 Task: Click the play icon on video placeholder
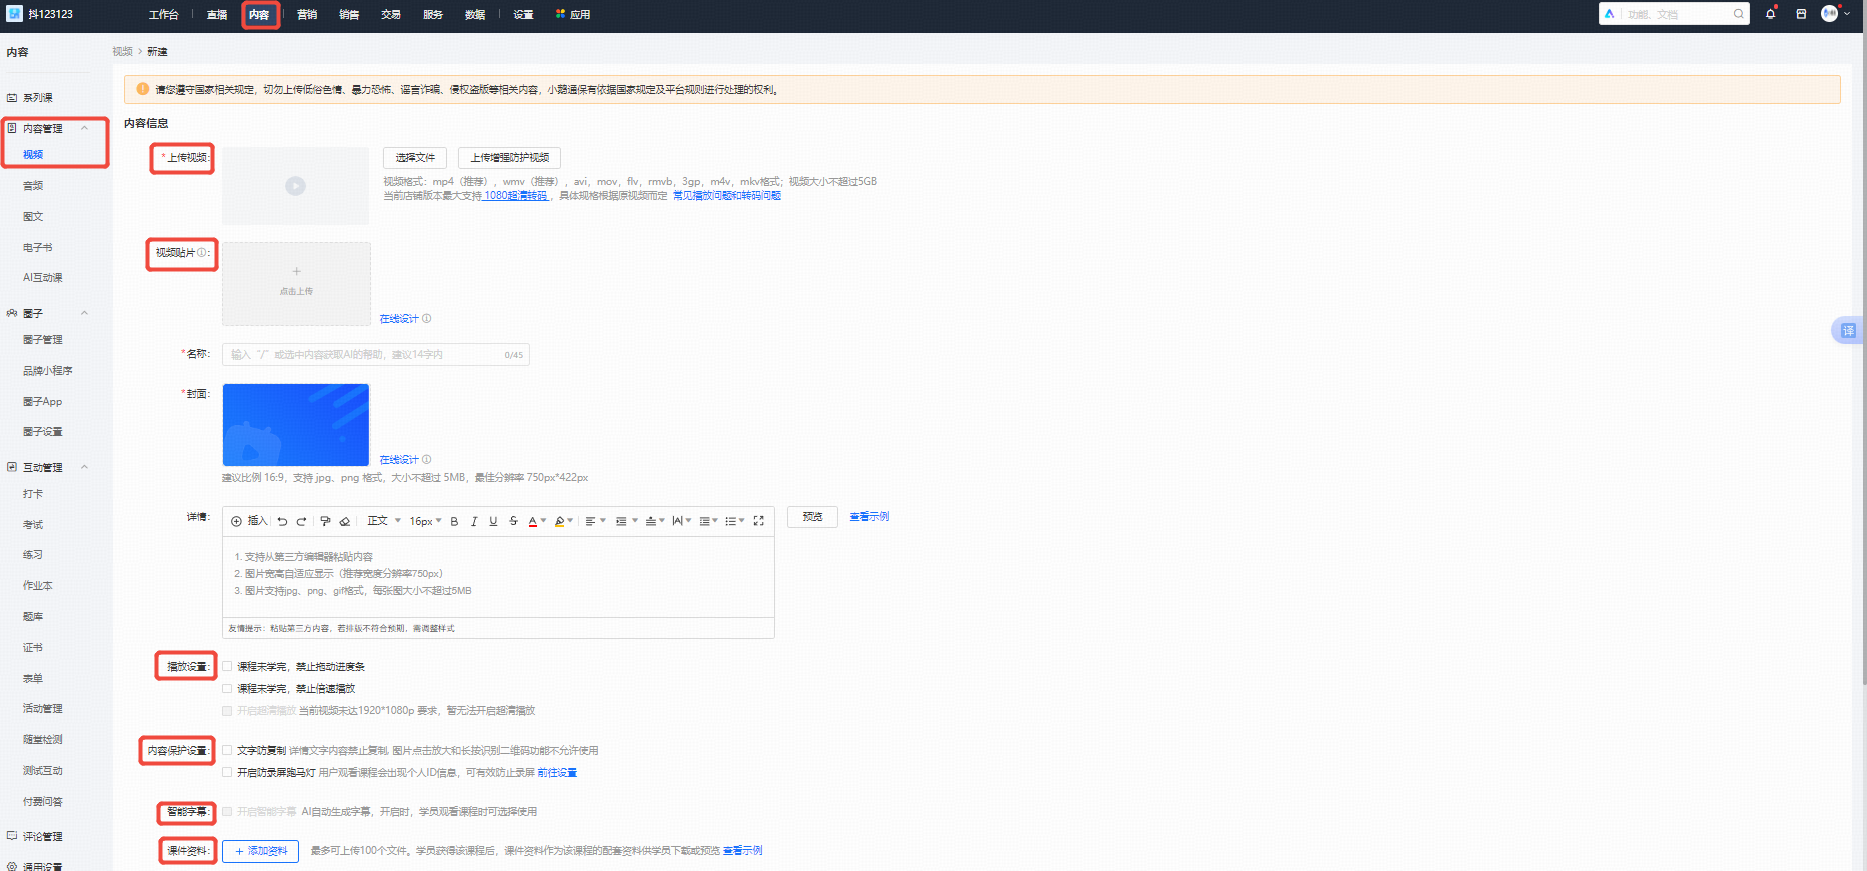(x=295, y=186)
